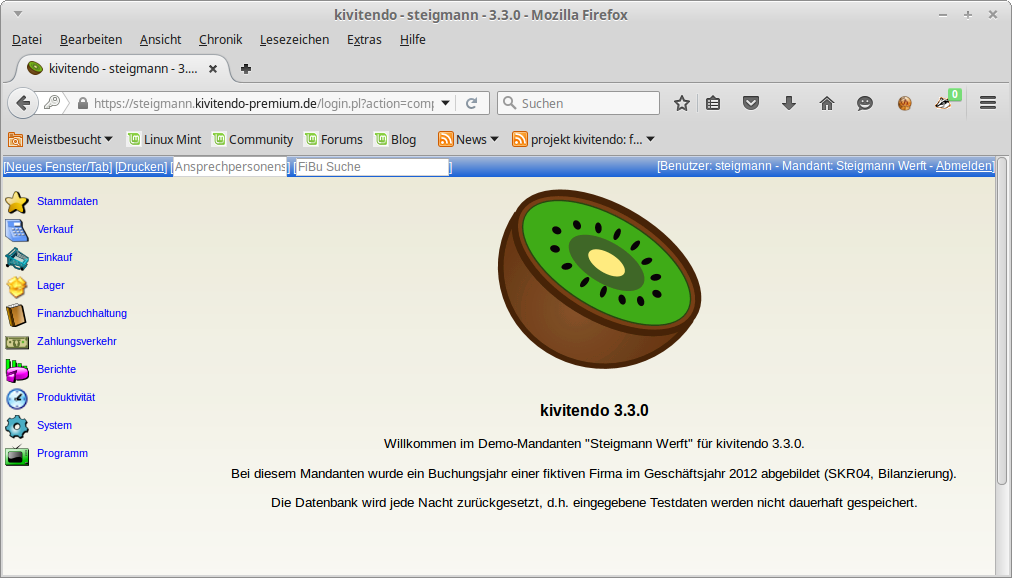Open the Finanzbuchhaltung module

click(82, 313)
